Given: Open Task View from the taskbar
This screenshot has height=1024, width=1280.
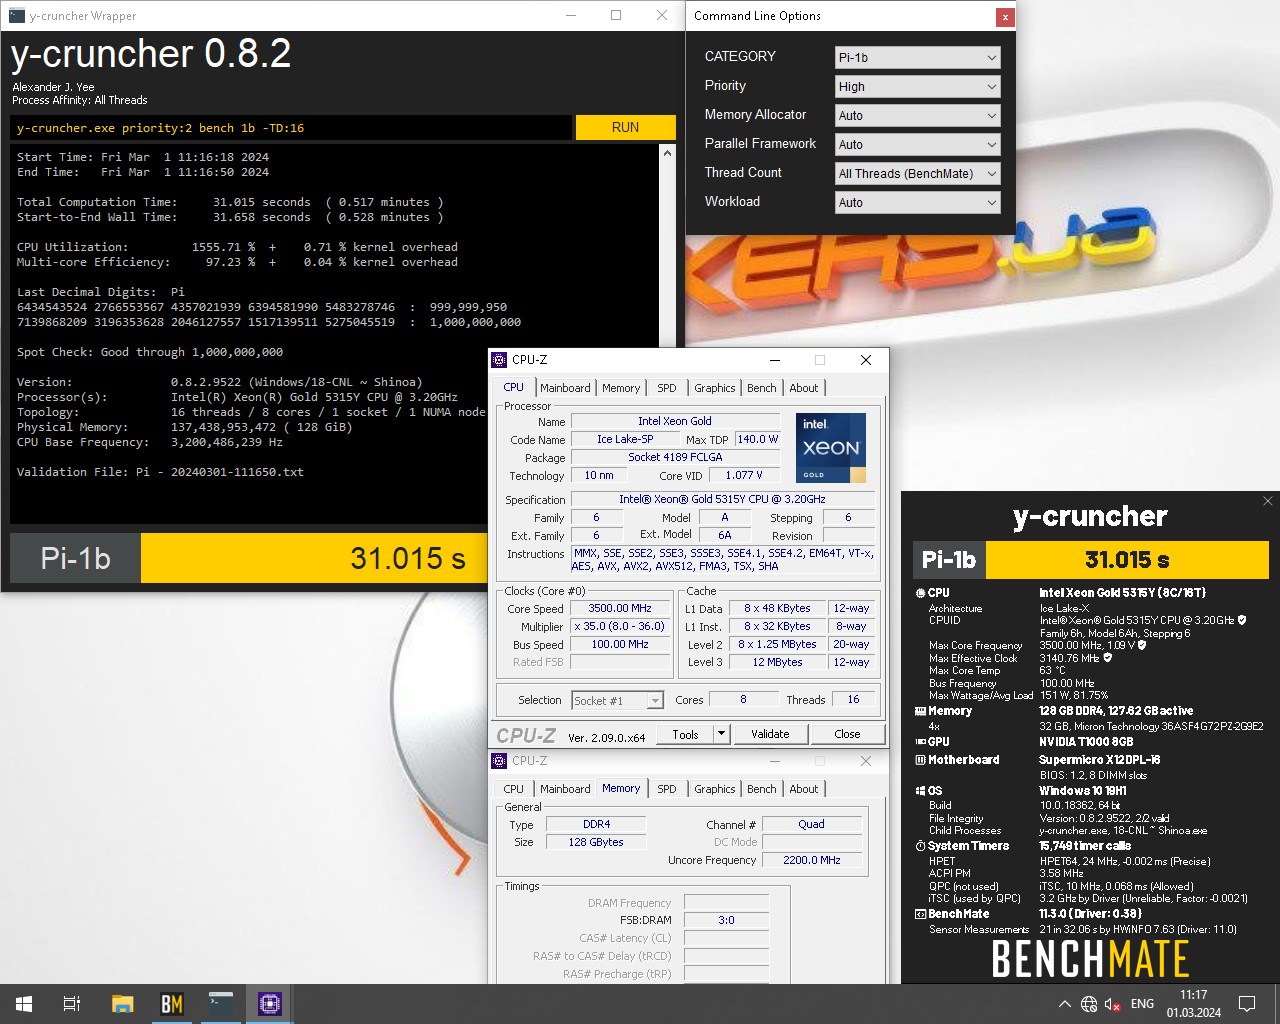Looking at the screenshot, I should pyautogui.click(x=72, y=1004).
